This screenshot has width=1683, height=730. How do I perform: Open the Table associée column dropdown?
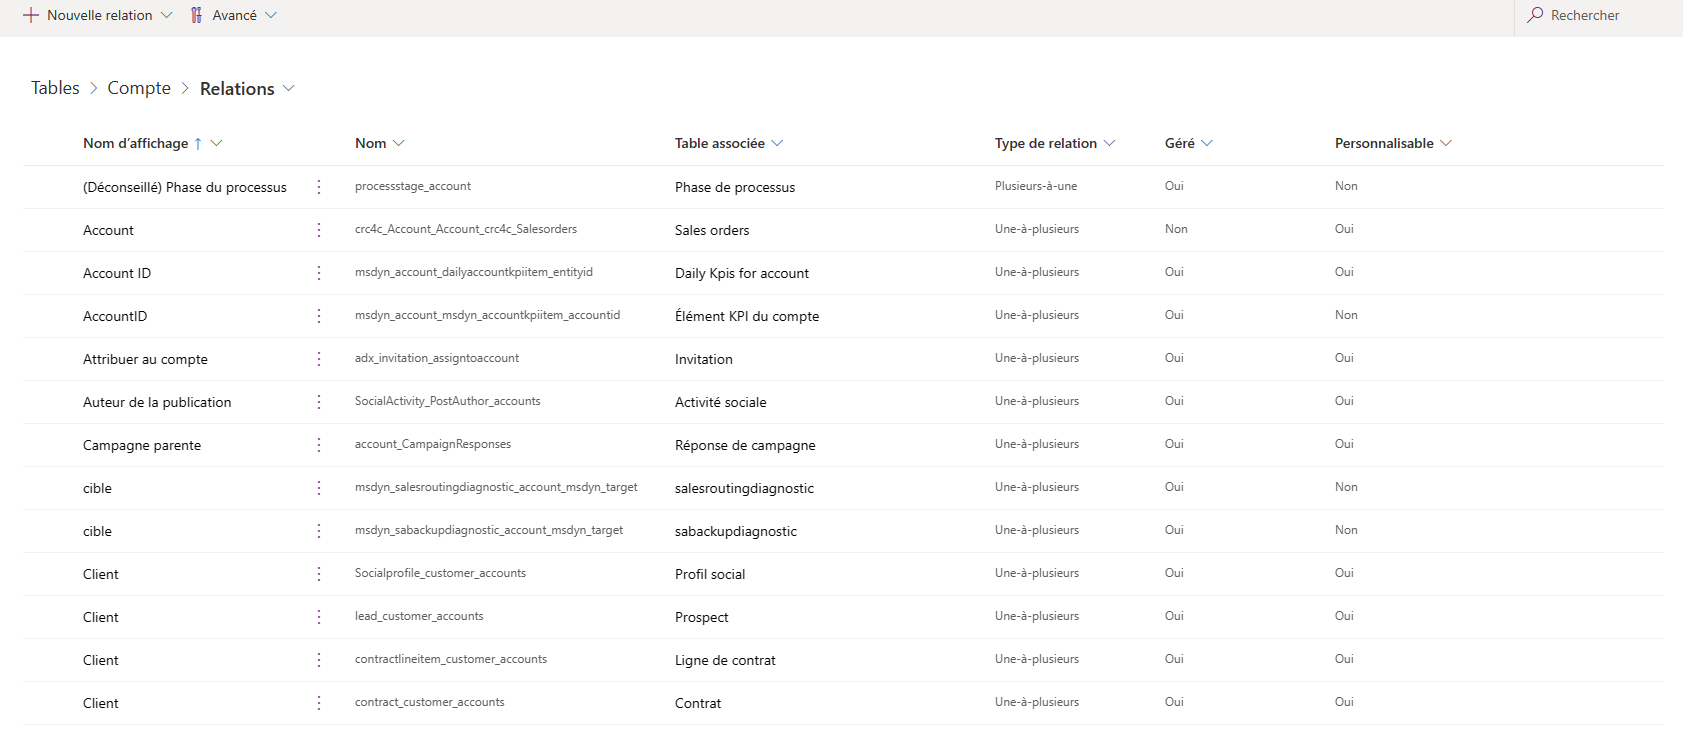coord(777,143)
